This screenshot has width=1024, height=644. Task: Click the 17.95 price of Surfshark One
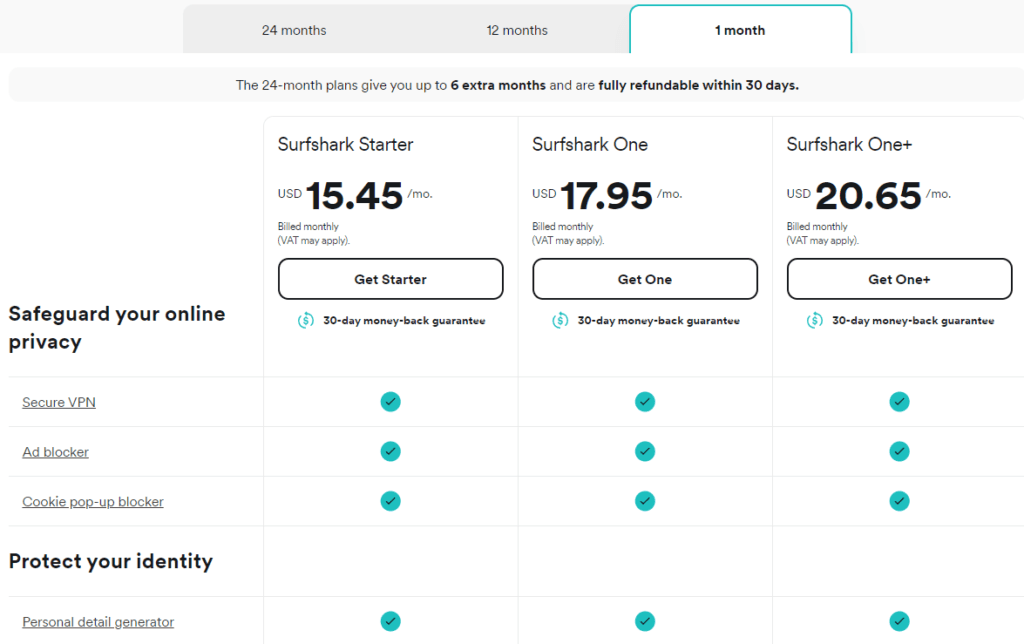pos(607,196)
